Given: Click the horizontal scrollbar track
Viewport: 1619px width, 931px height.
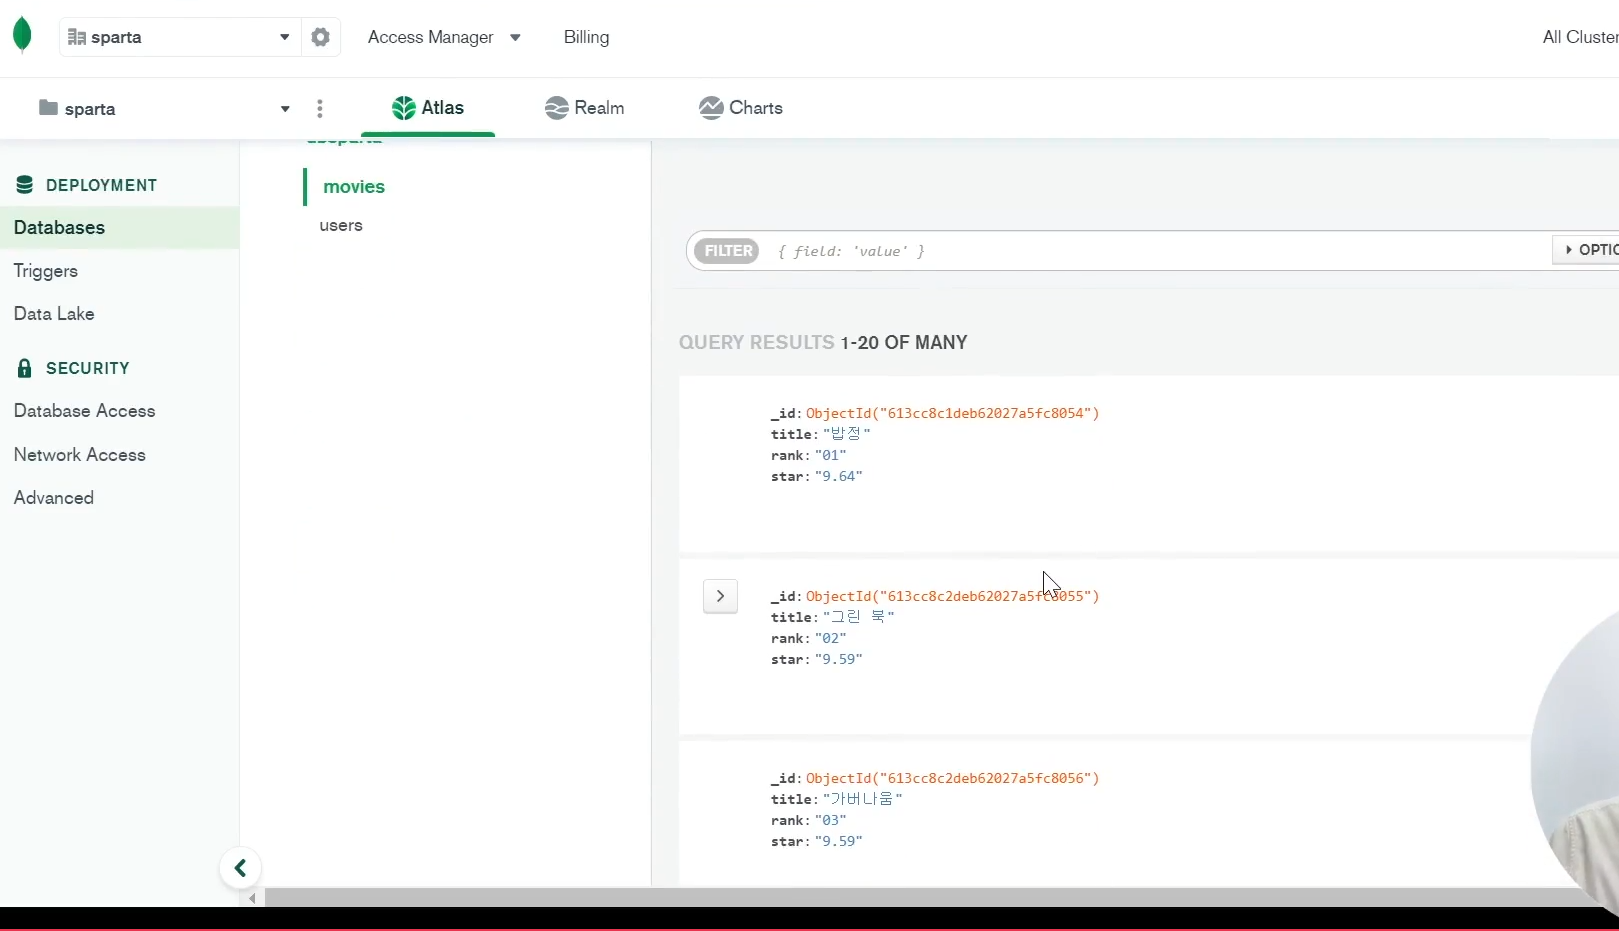Looking at the screenshot, I should (x=930, y=898).
